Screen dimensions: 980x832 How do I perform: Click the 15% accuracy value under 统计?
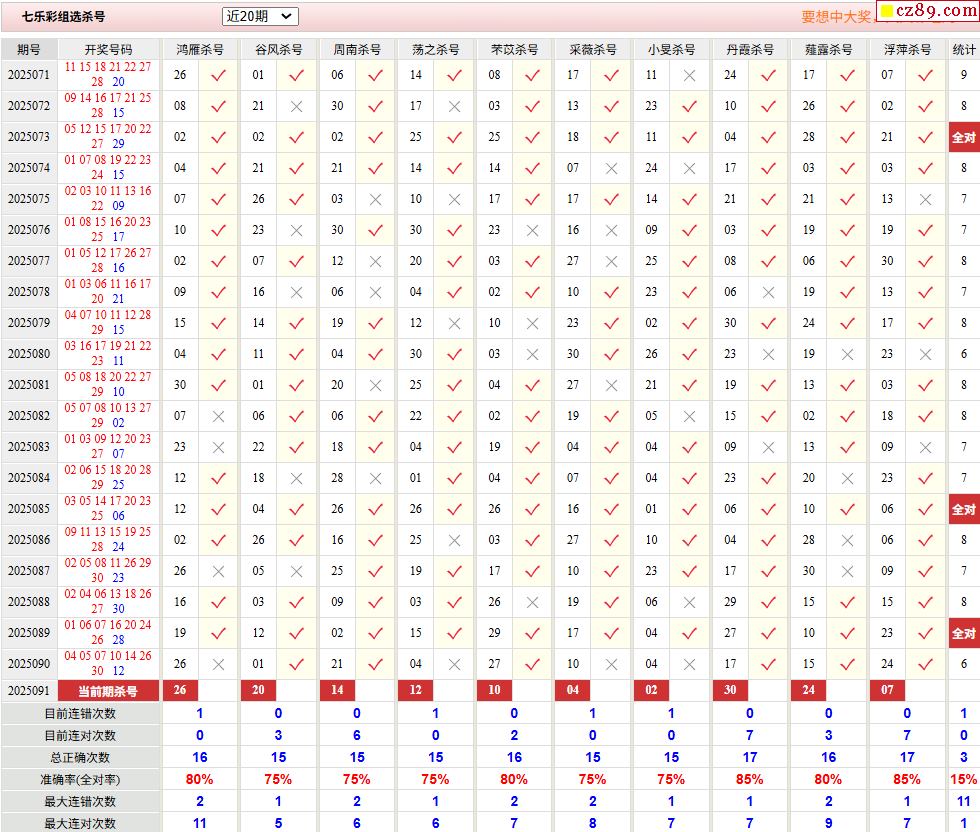(x=963, y=779)
